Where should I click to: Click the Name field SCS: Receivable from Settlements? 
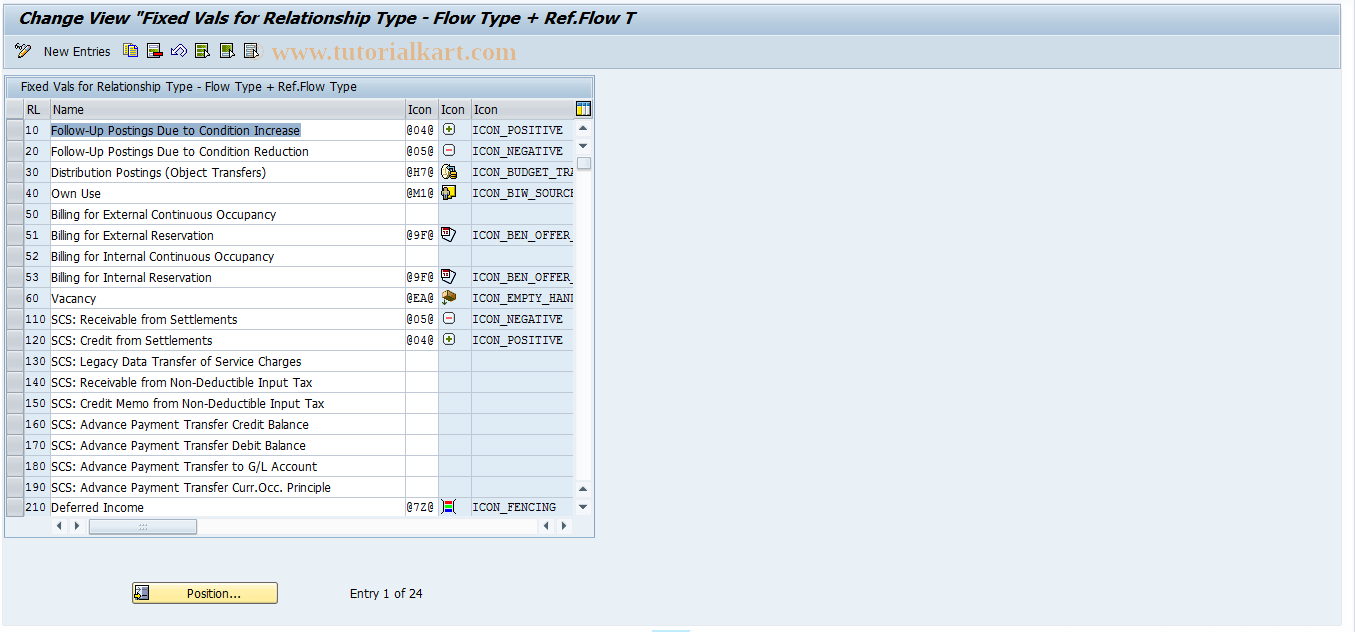[x=227, y=319]
